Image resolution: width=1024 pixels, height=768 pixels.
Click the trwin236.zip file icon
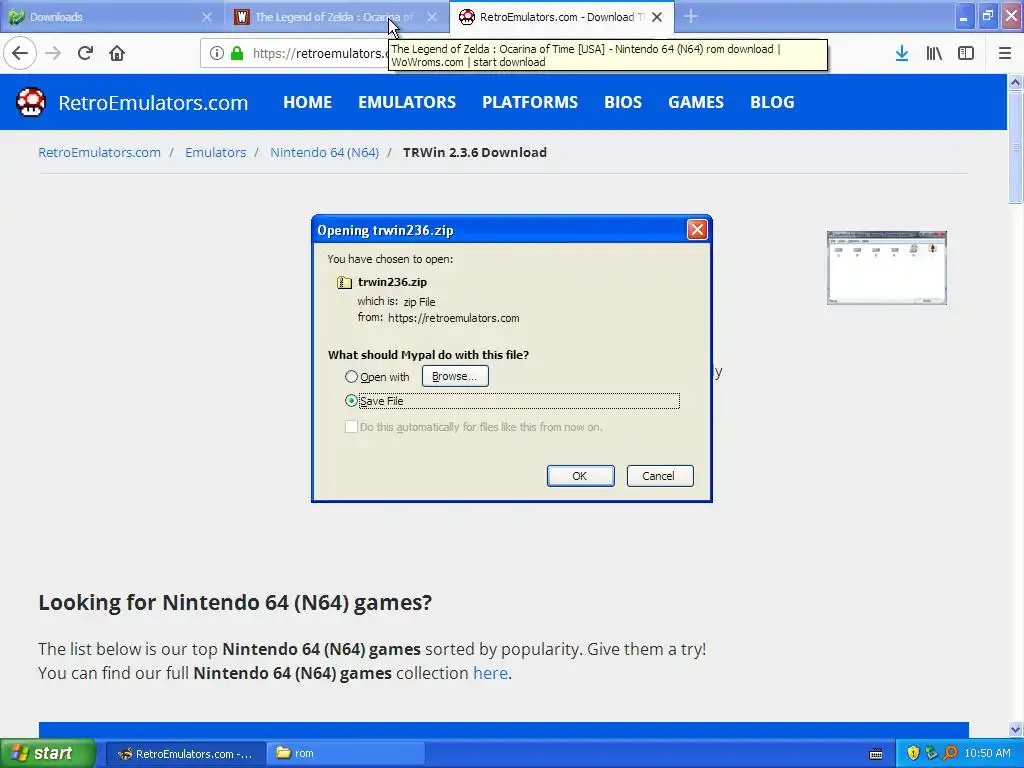click(x=344, y=282)
